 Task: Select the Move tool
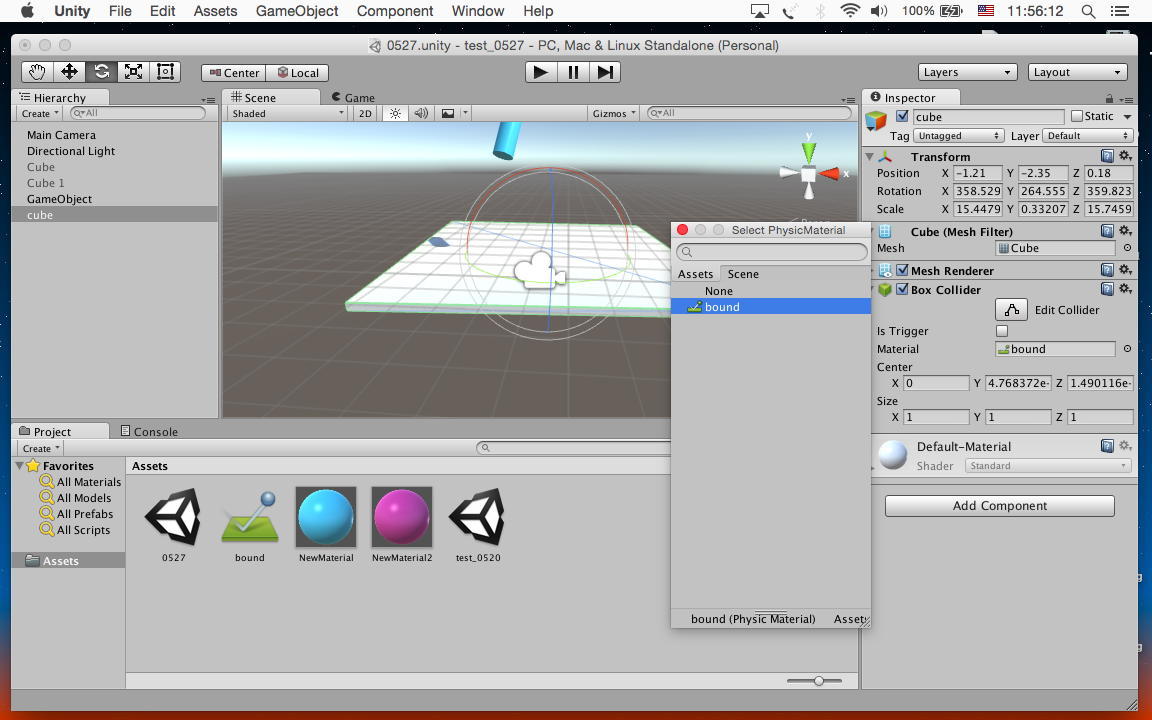tap(69, 72)
